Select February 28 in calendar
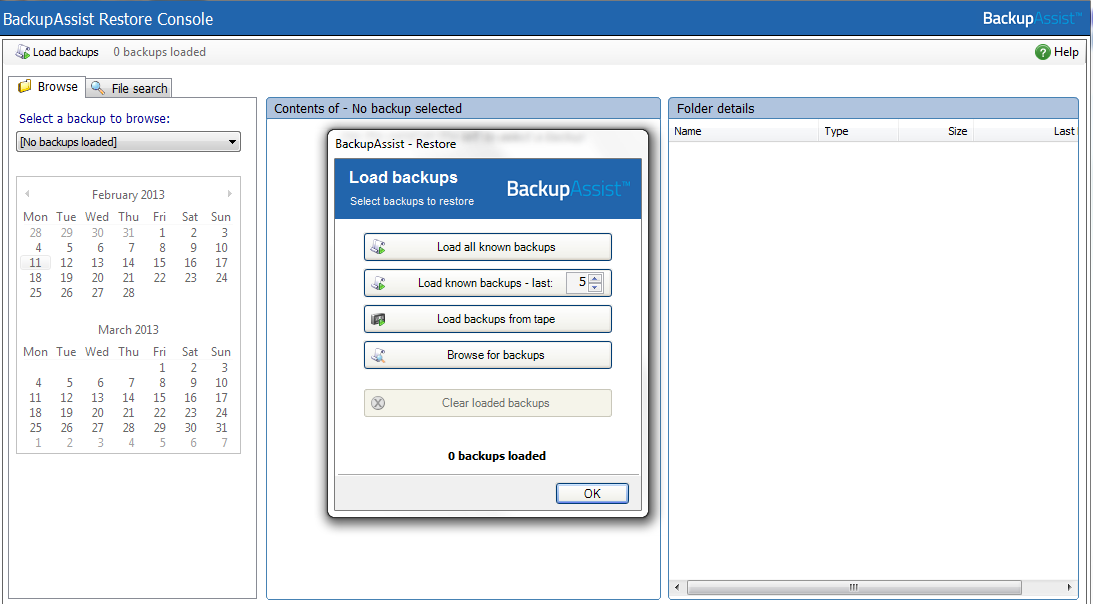The height and width of the screenshot is (604, 1093). tap(128, 293)
